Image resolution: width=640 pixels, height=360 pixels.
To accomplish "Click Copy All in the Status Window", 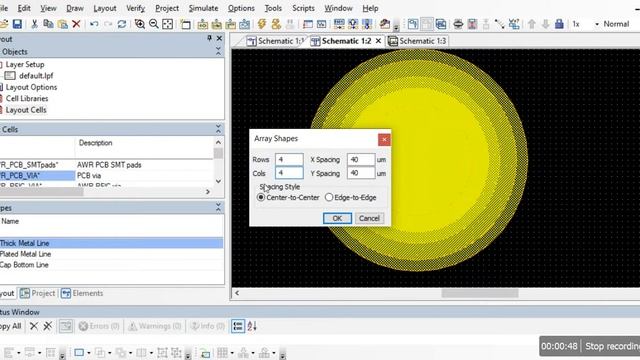I will pyautogui.click(x=10, y=326).
